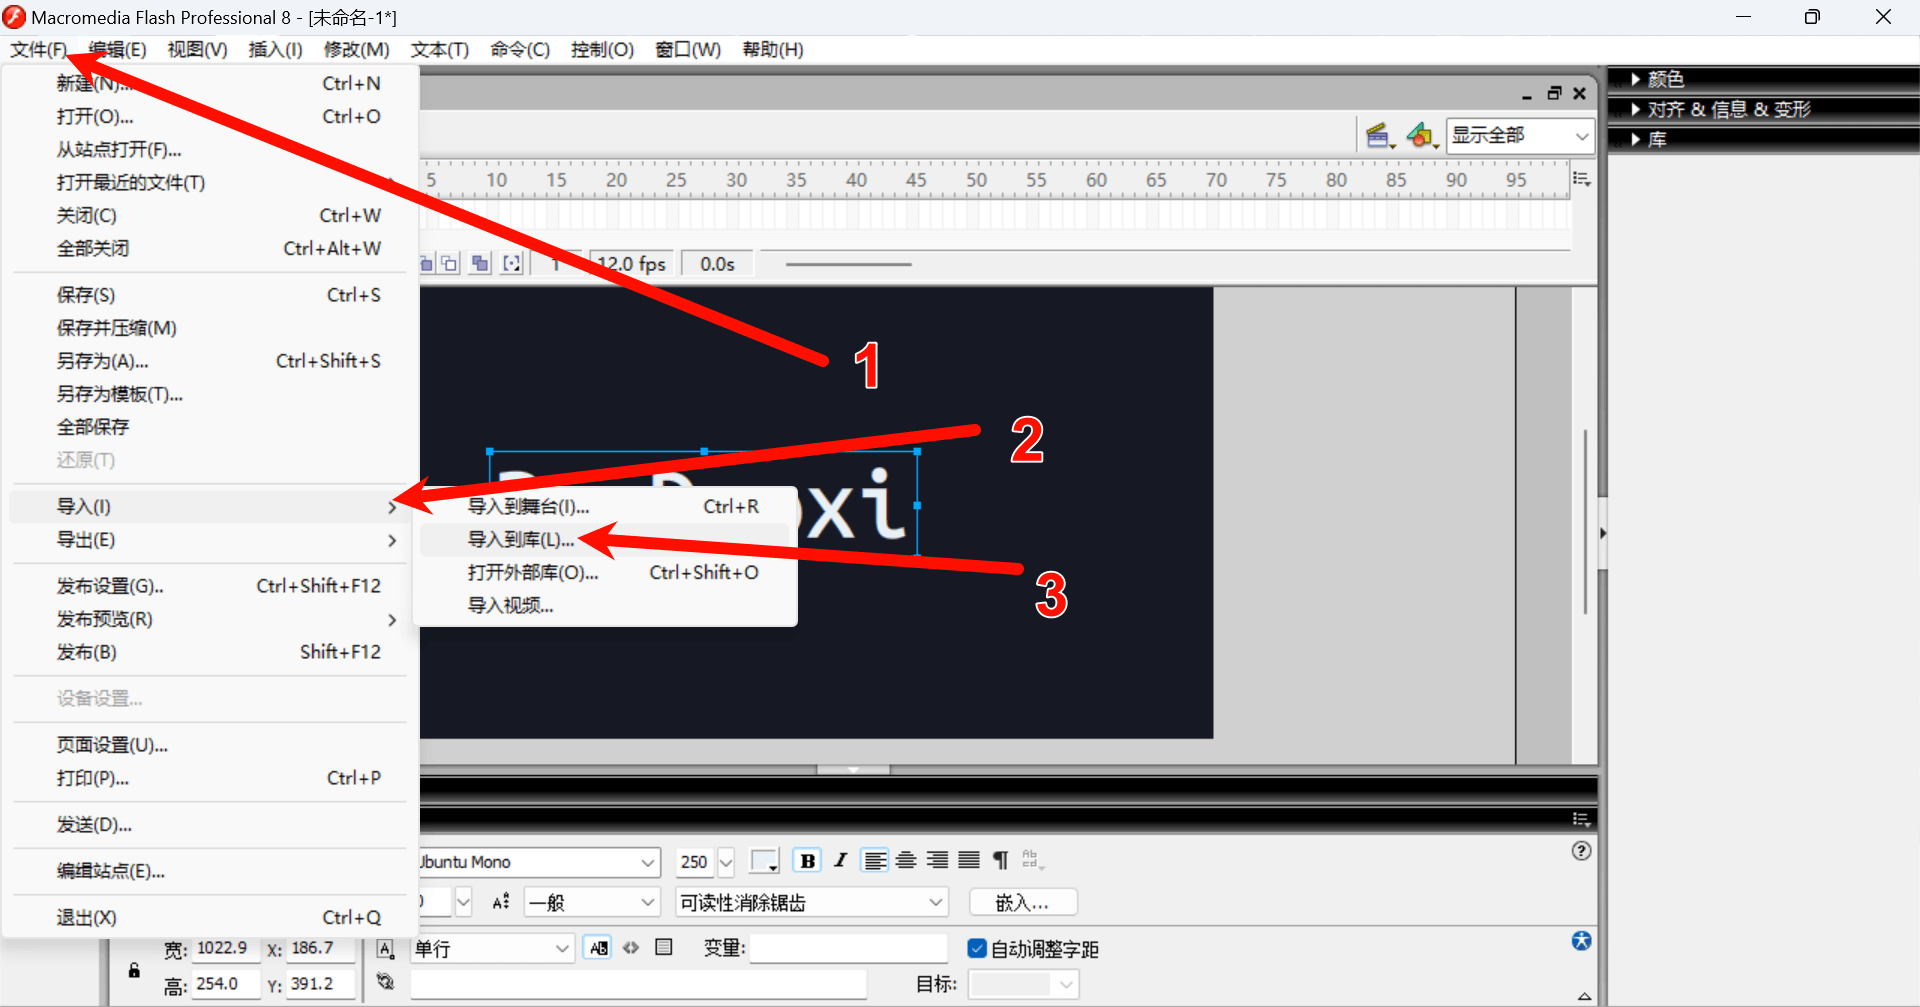Justify the text alignment
Viewport: 1920px width, 1007px height.
click(x=969, y=861)
